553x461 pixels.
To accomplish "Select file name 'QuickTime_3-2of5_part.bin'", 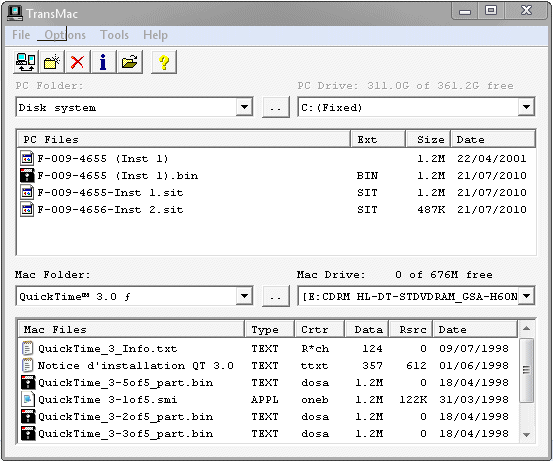I will click(x=126, y=417).
